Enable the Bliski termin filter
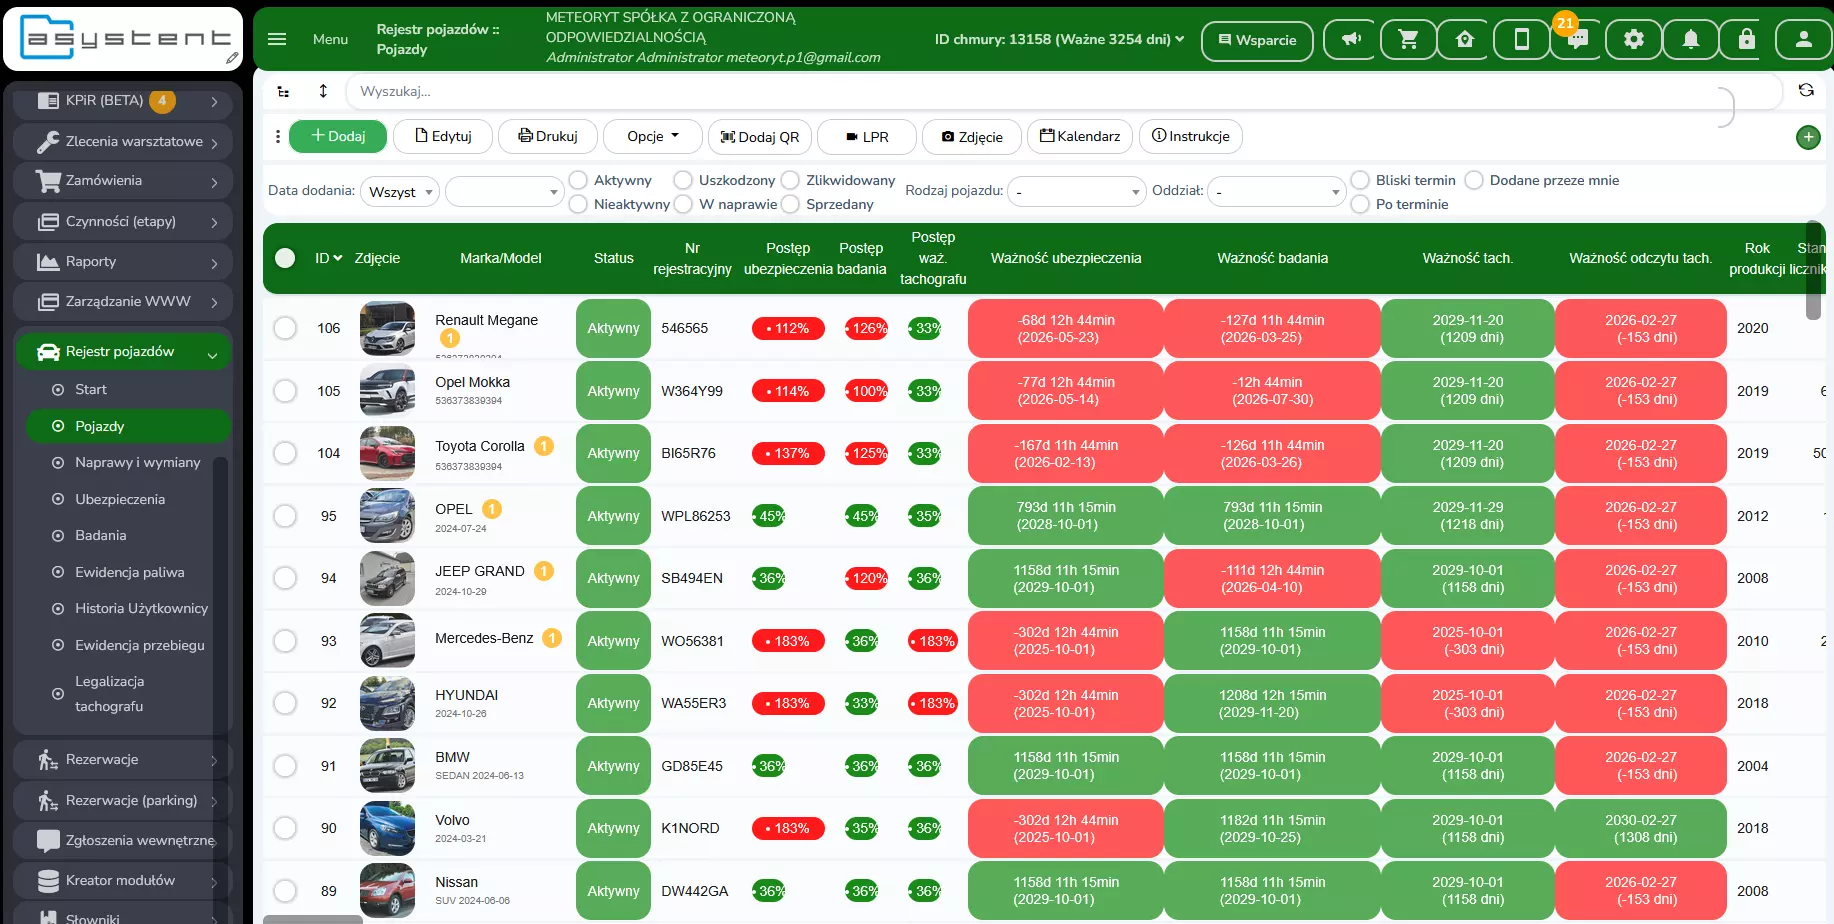Screen dimensions: 1834x924 click(1360, 180)
